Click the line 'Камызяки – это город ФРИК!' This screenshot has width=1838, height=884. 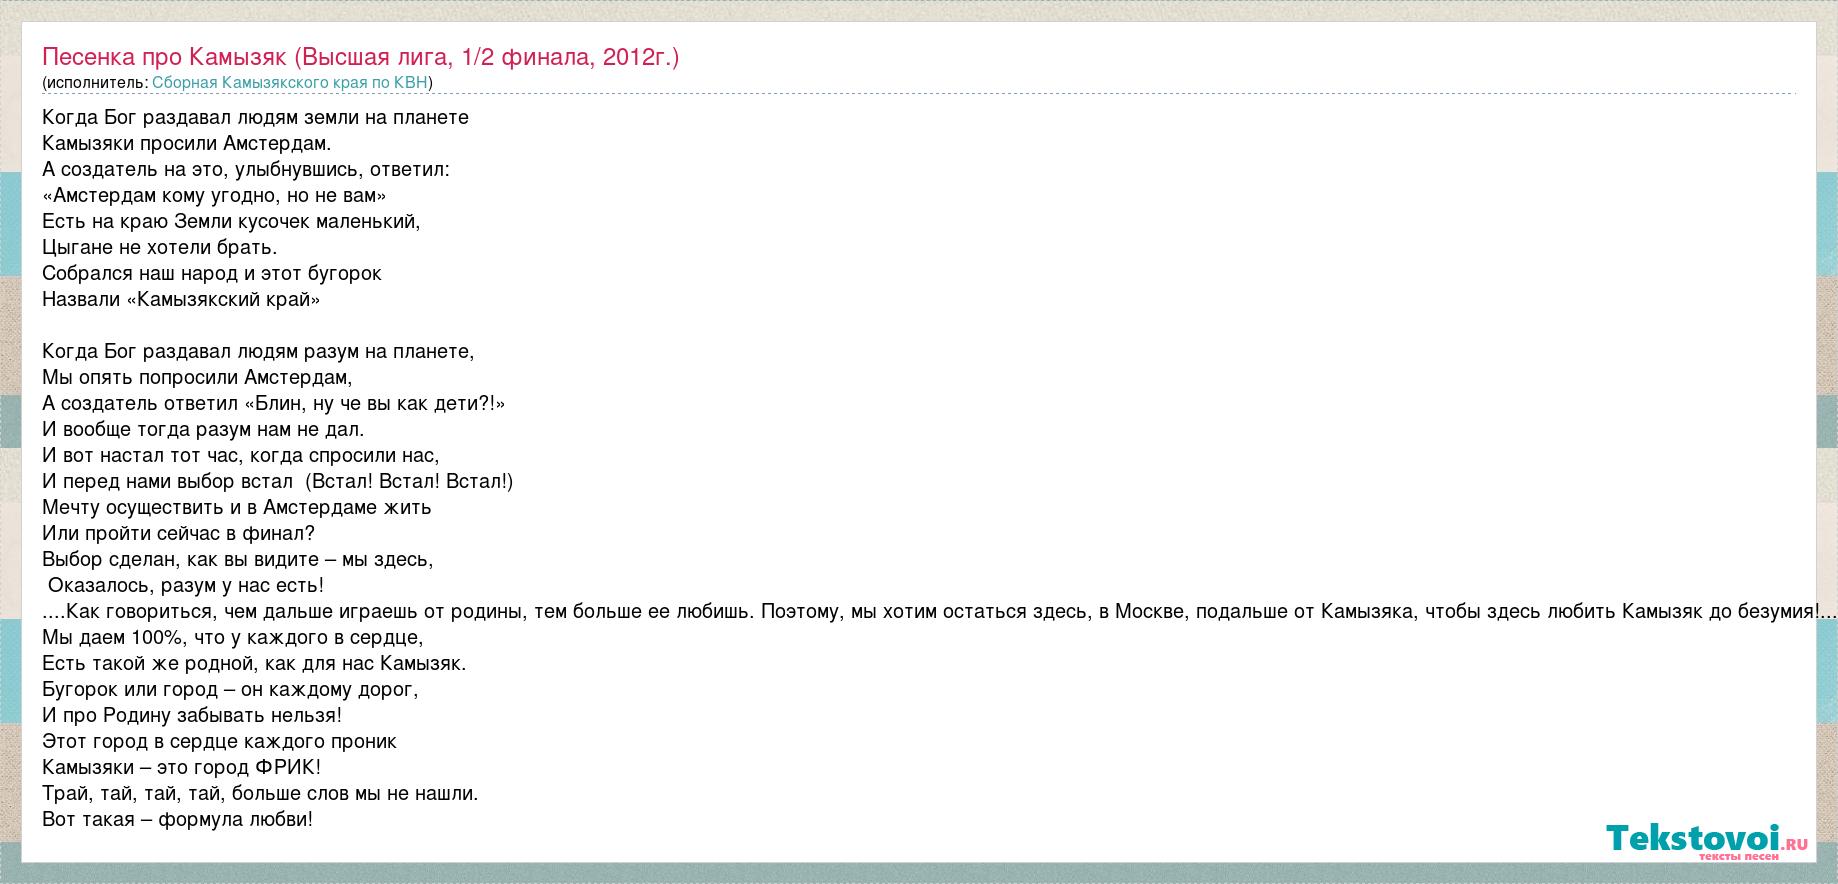point(181,768)
